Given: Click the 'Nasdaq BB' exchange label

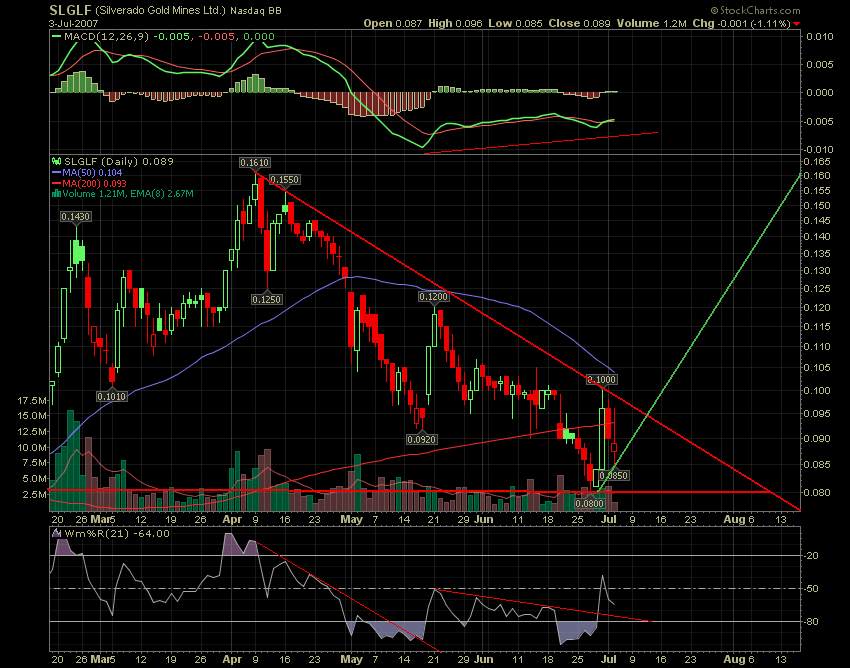Looking at the screenshot, I should 255,11.
